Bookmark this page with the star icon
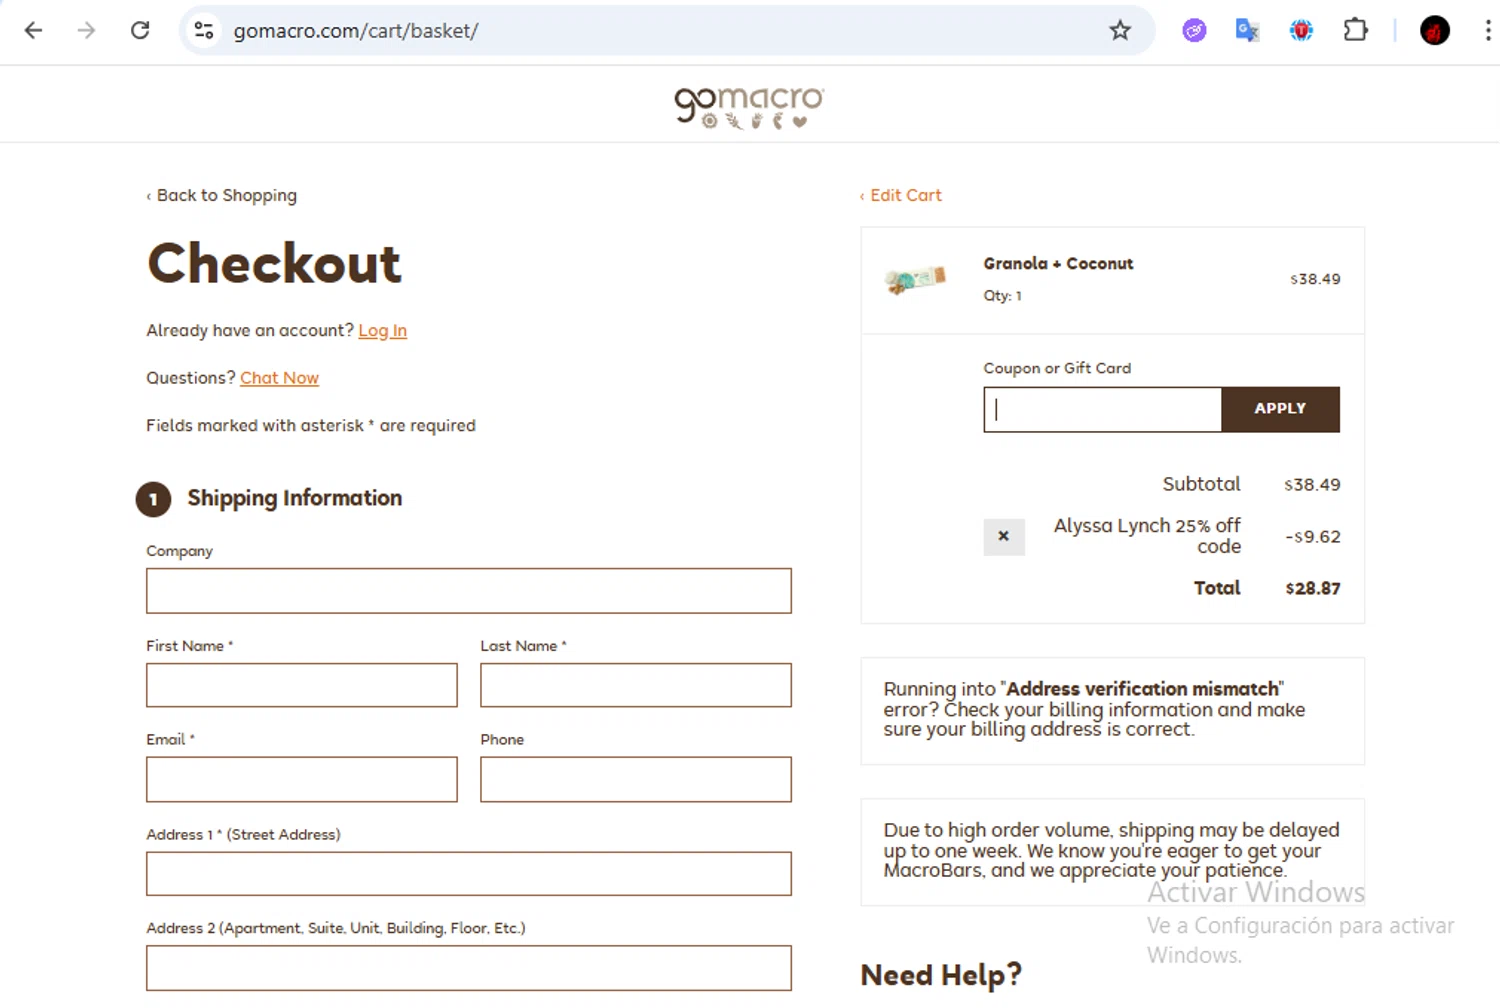The image size is (1500, 1008). click(x=1120, y=30)
